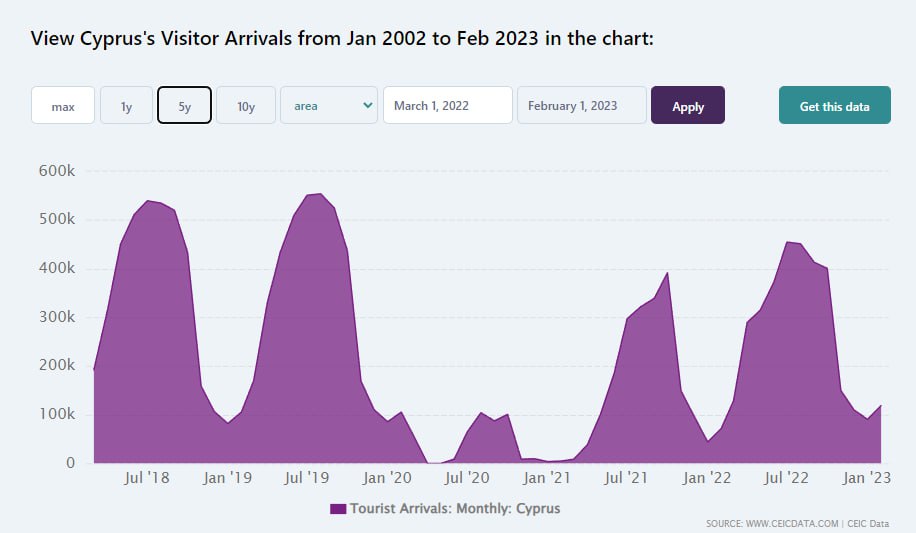Click the dropdown chevron beside area
Viewport: 916px width, 533px height.
point(367,105)
